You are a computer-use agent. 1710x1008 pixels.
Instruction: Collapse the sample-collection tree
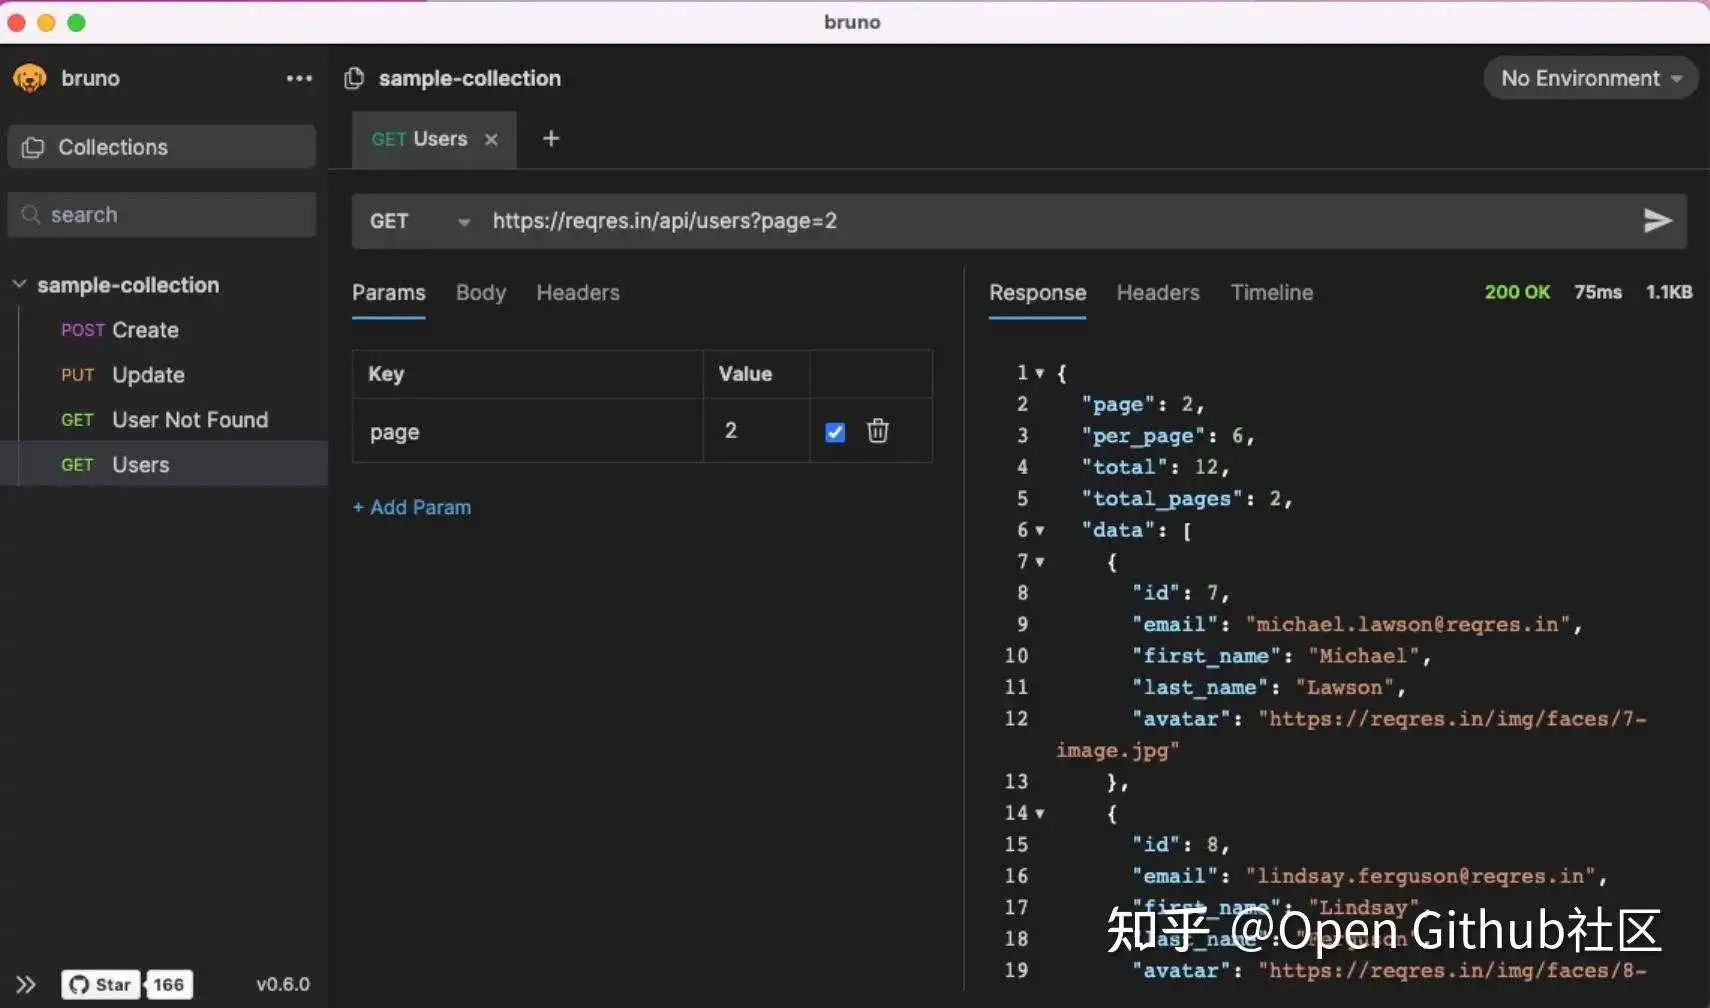19,284
